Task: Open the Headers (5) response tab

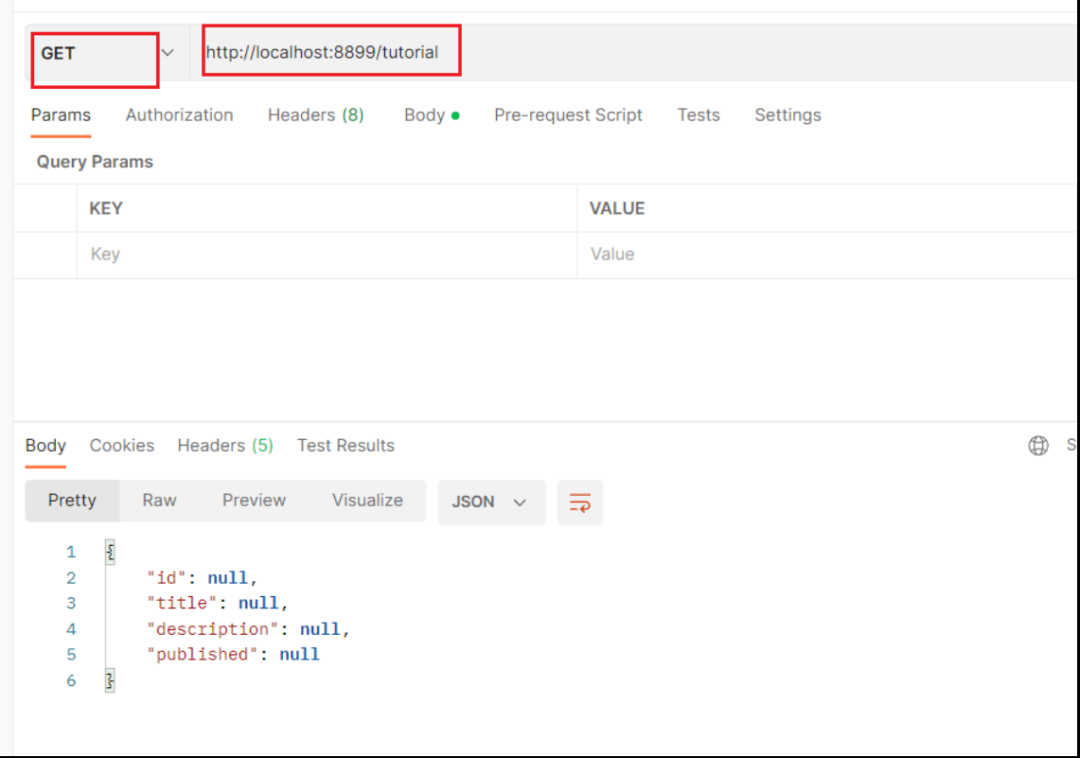Action: click(224, 445)
